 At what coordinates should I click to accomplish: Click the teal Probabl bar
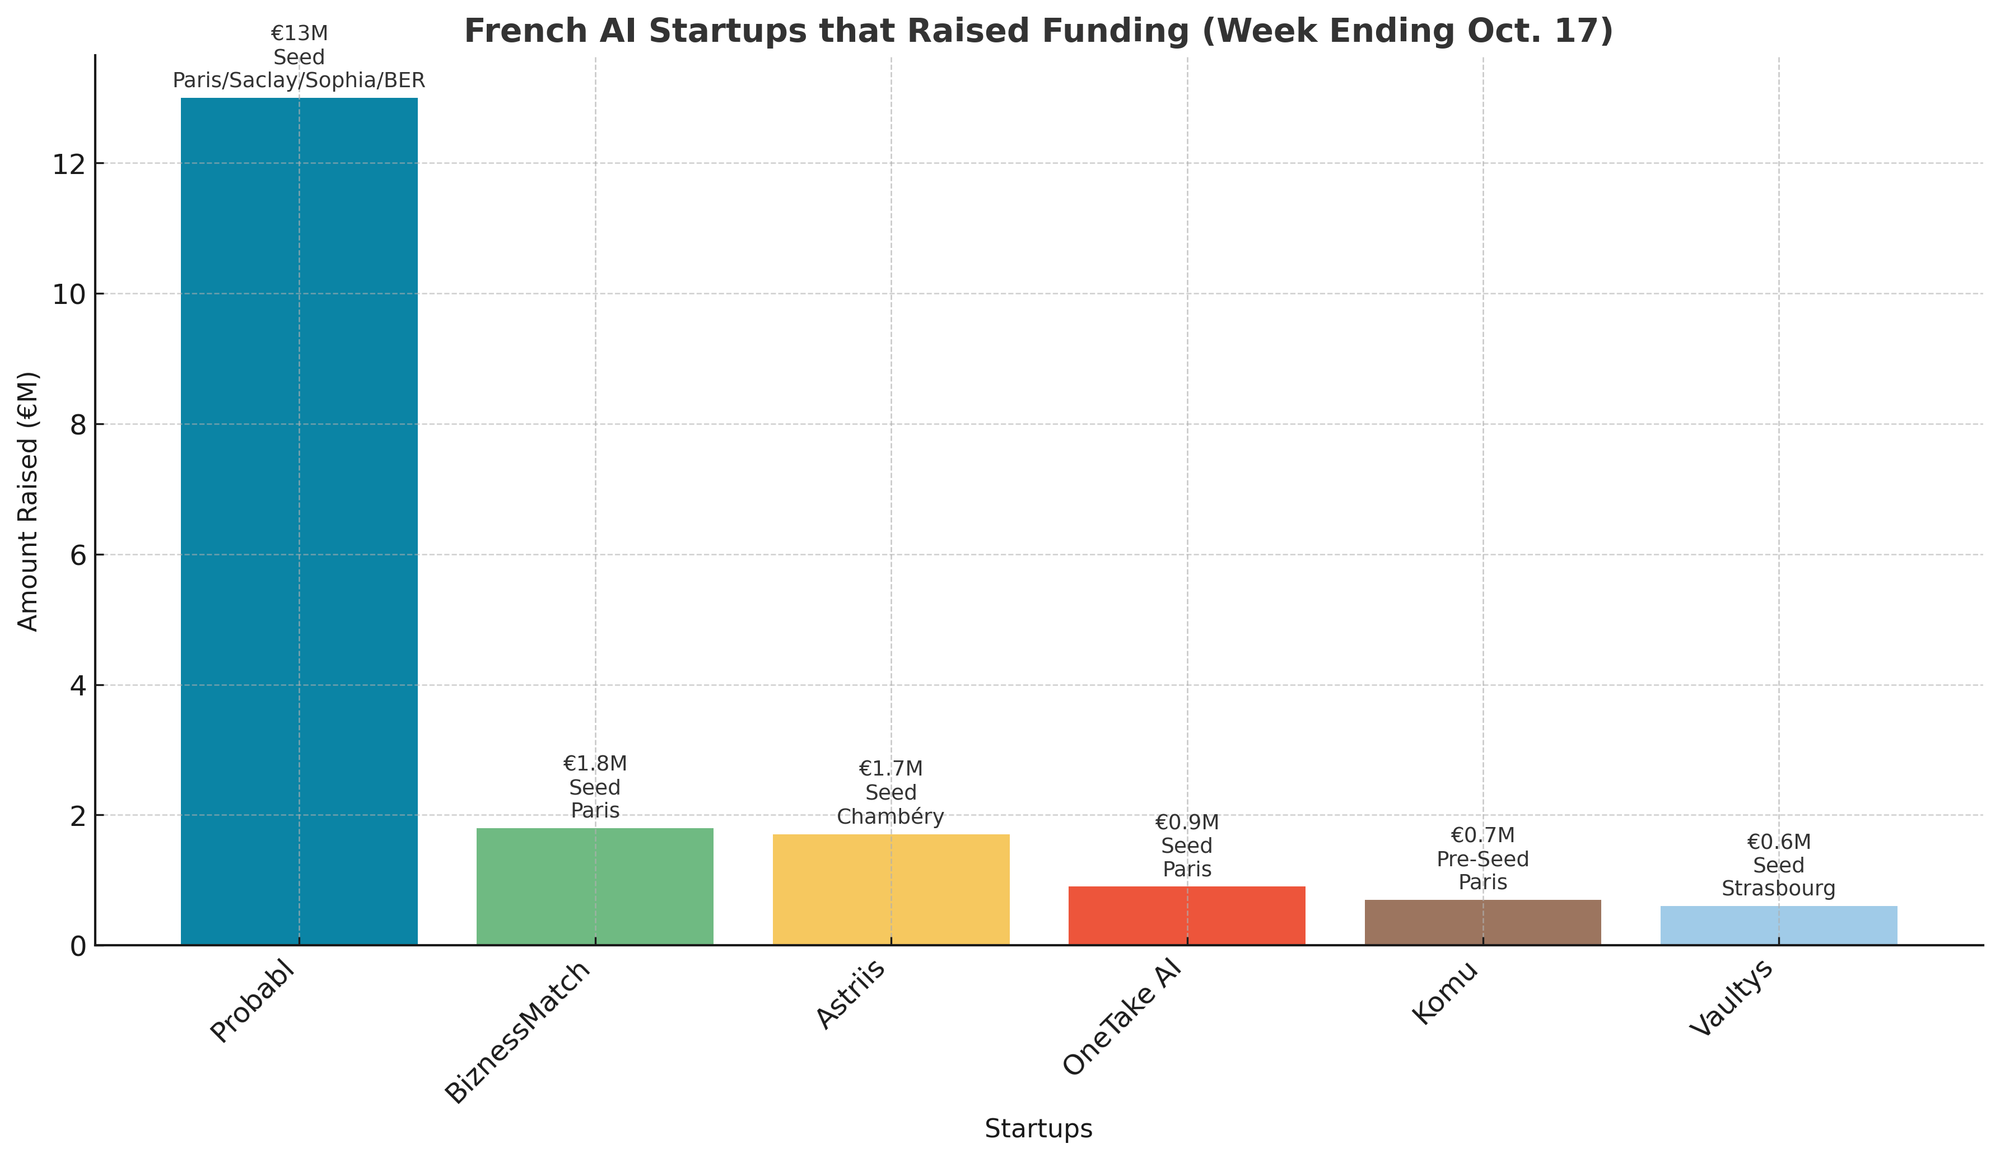(x=299, y=520)
